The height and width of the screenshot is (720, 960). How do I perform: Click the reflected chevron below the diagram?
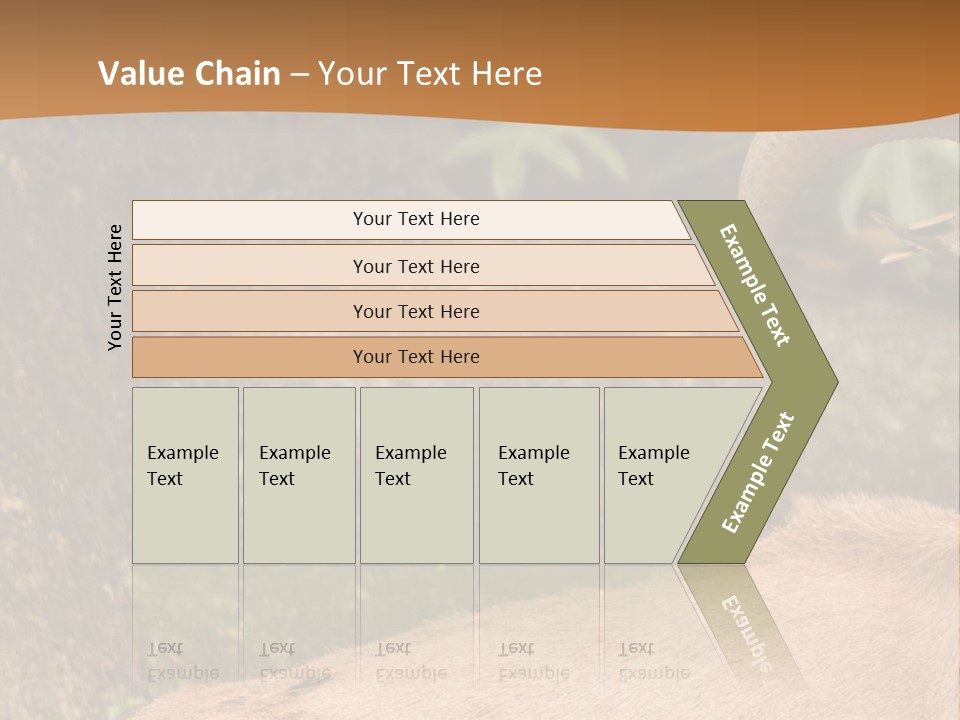(735, 618)
